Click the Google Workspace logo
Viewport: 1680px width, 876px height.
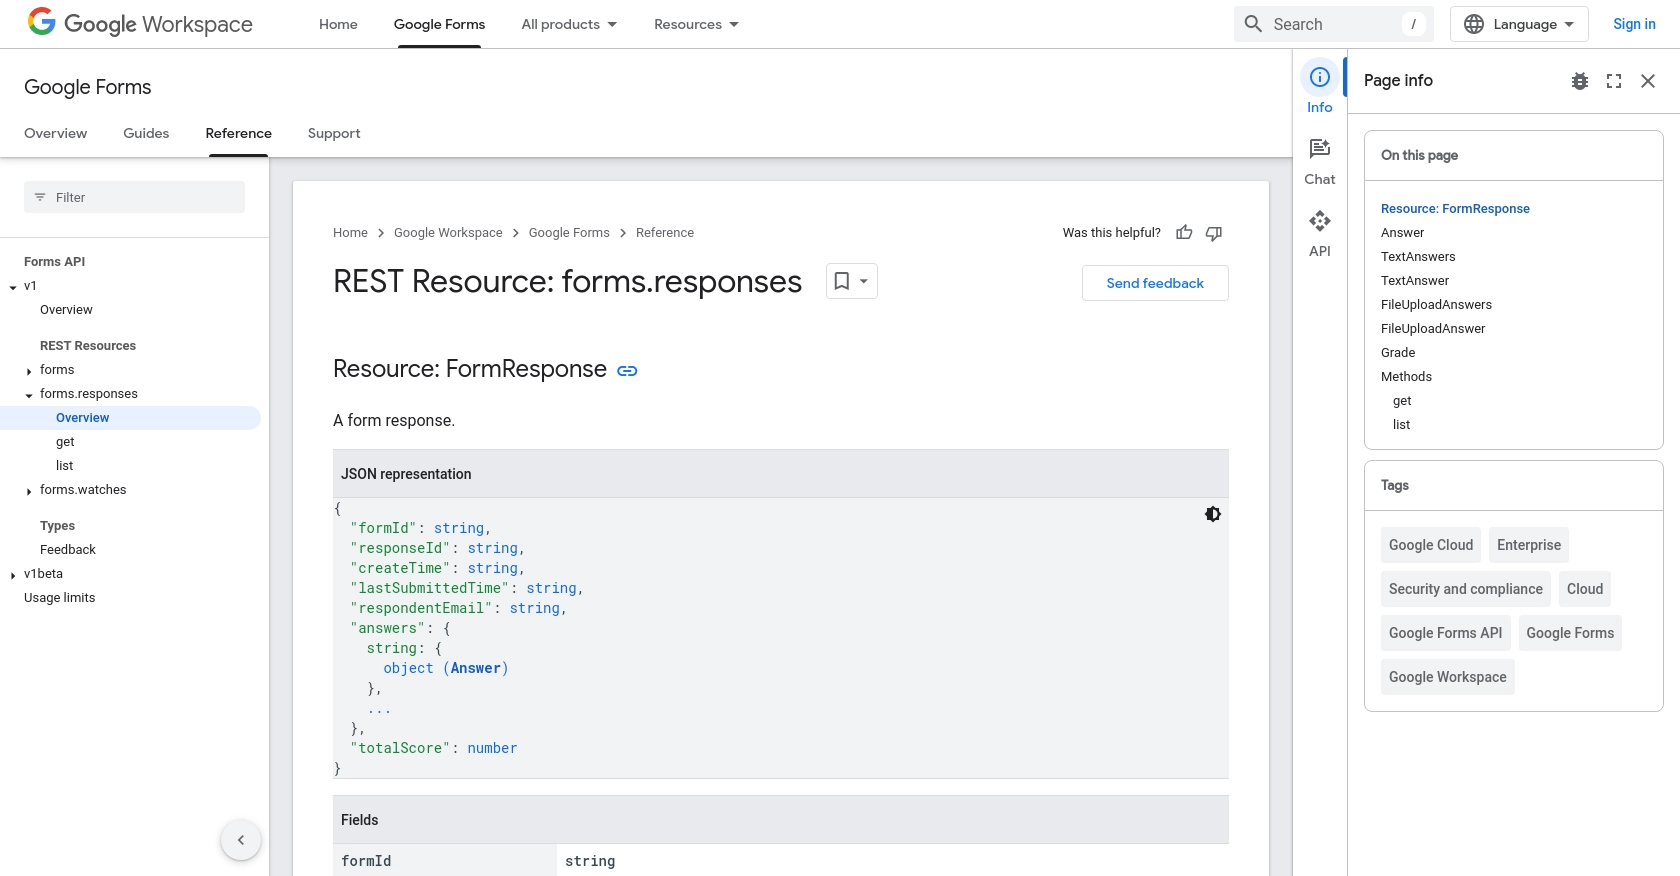coord(140,24)
